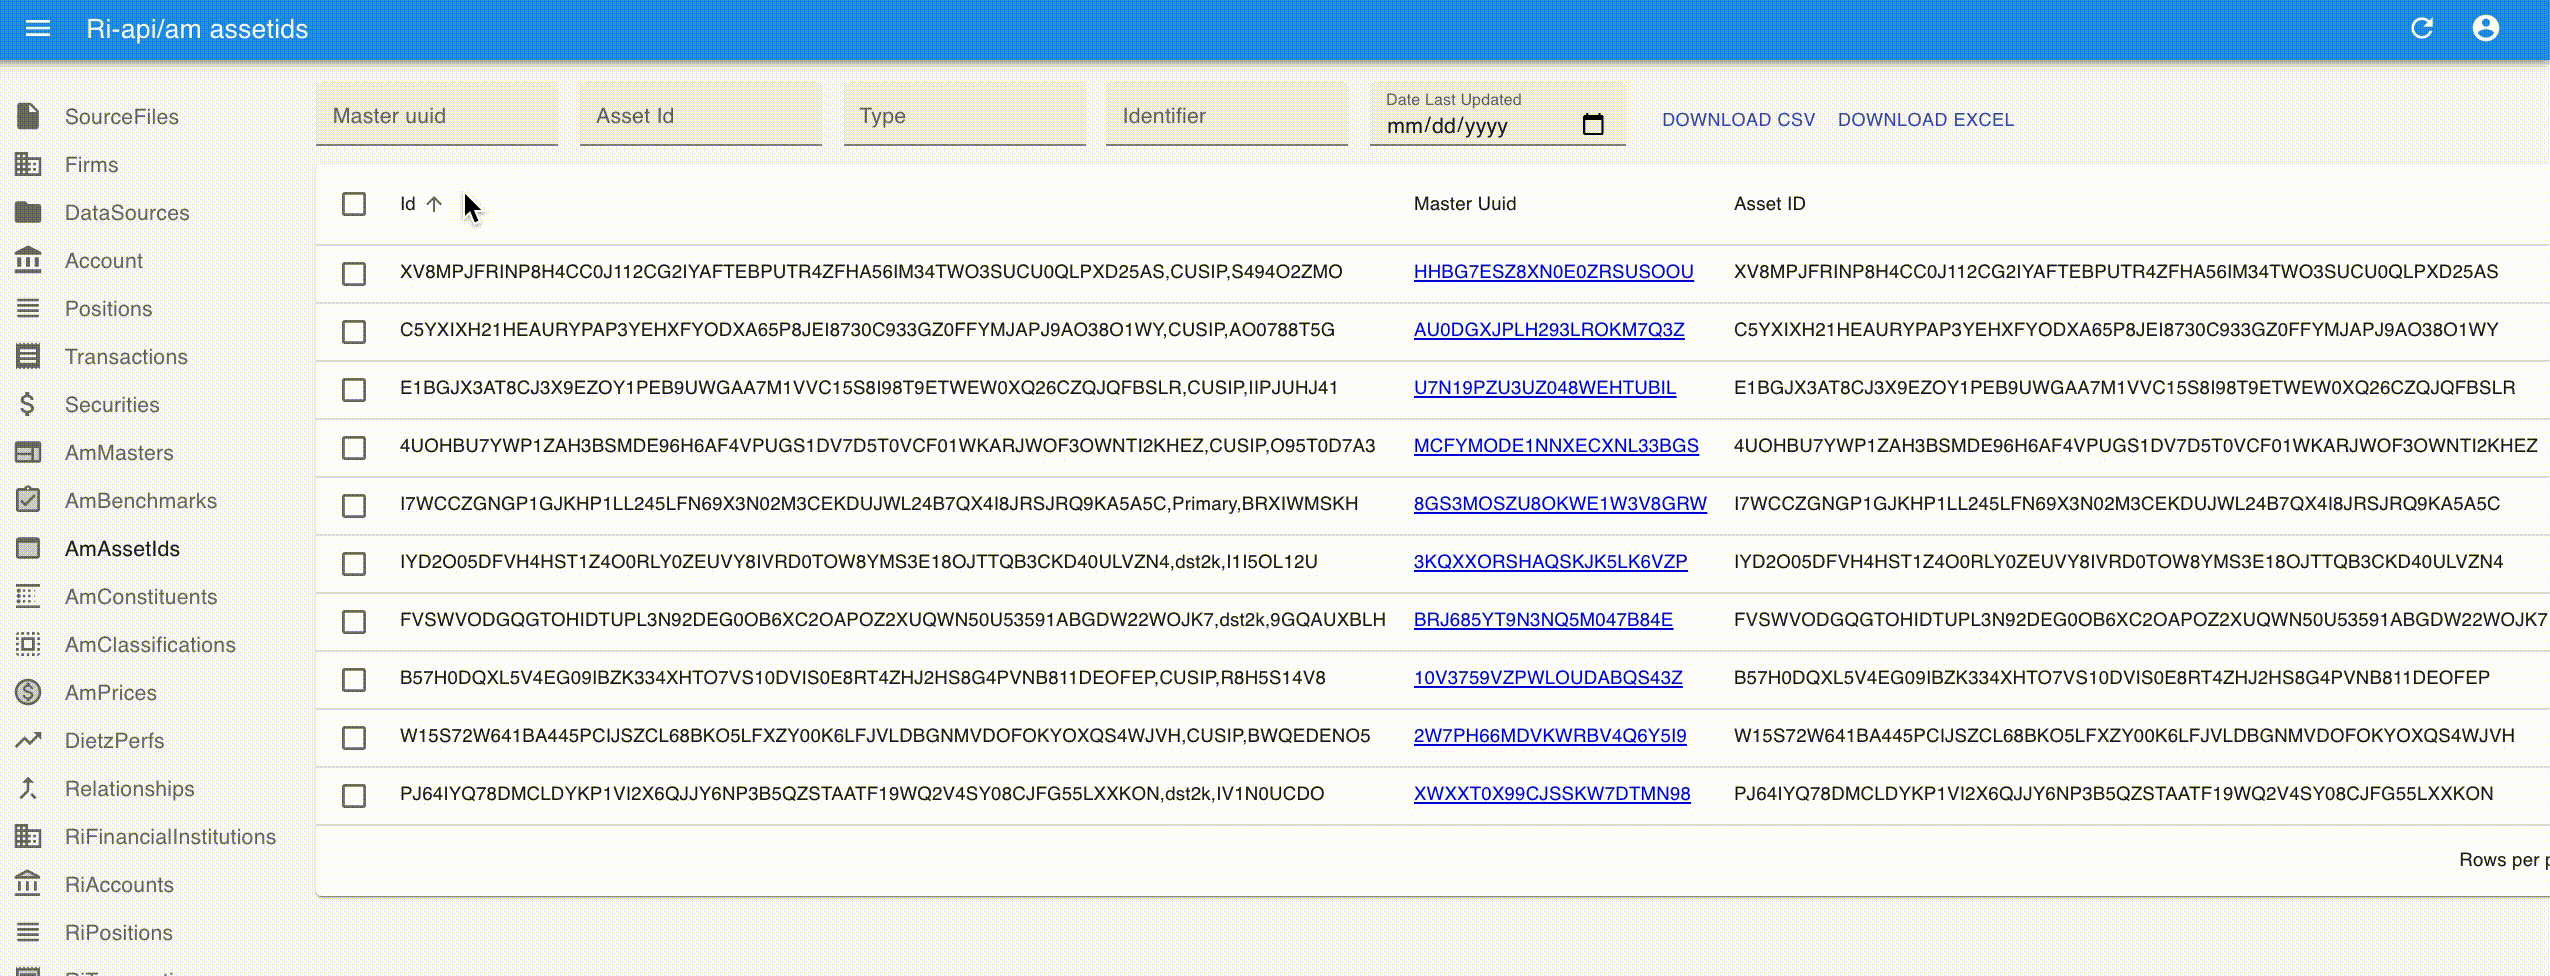The image size is (2550, 976).
Task: Click the Account bank icon
Action: [x=28, y=260]
